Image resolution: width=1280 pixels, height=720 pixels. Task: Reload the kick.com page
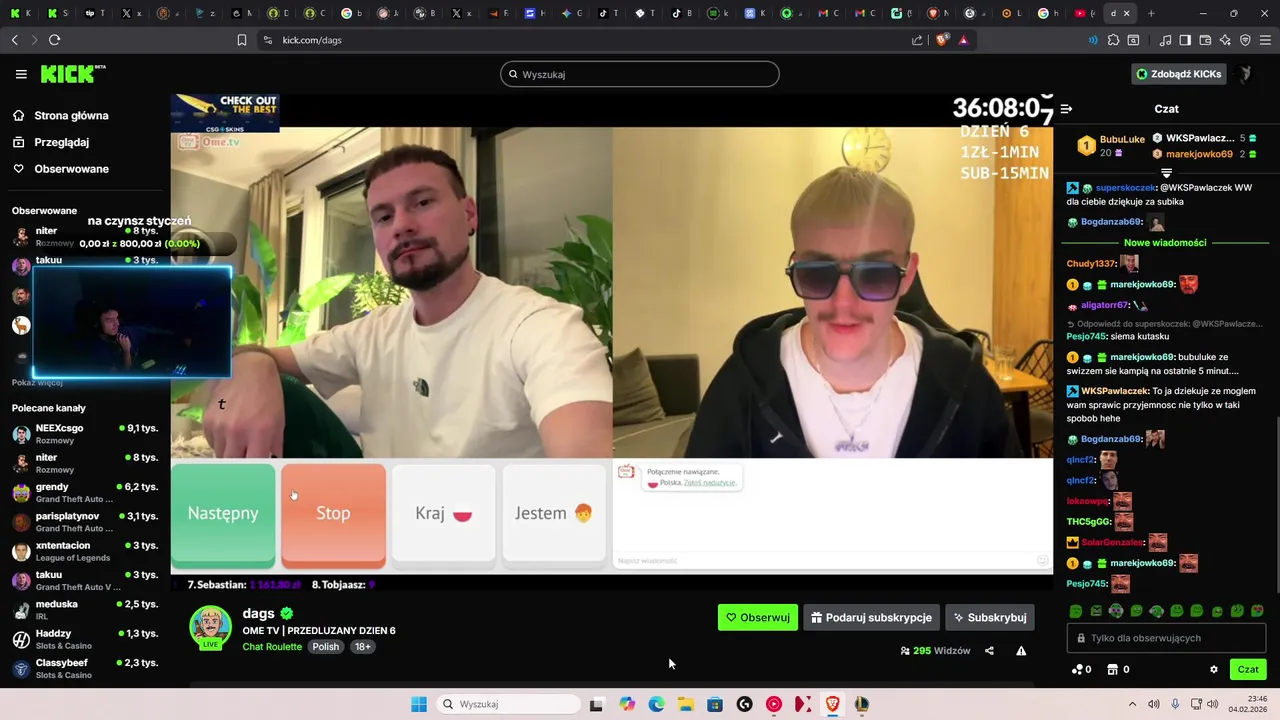54,40
